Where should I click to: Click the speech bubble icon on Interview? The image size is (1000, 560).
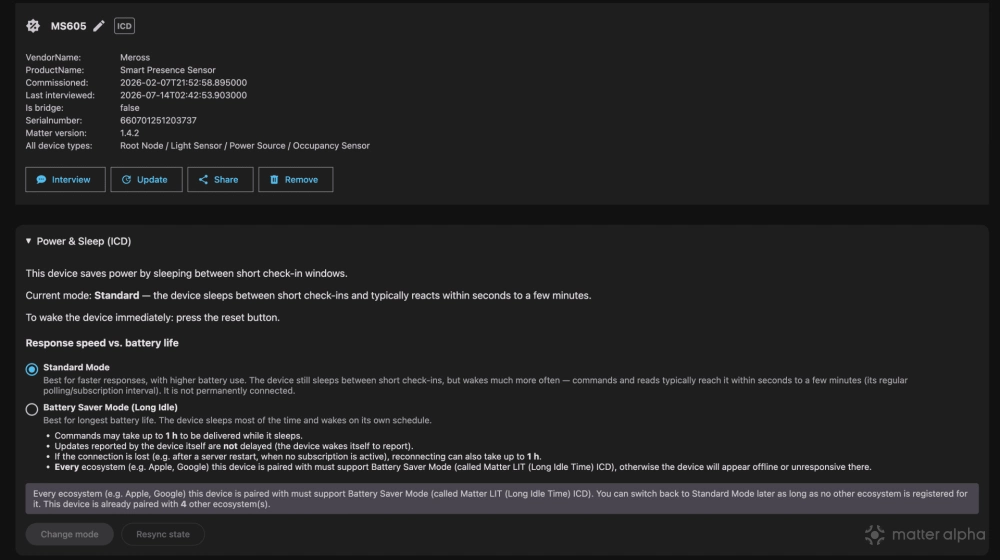41,179
